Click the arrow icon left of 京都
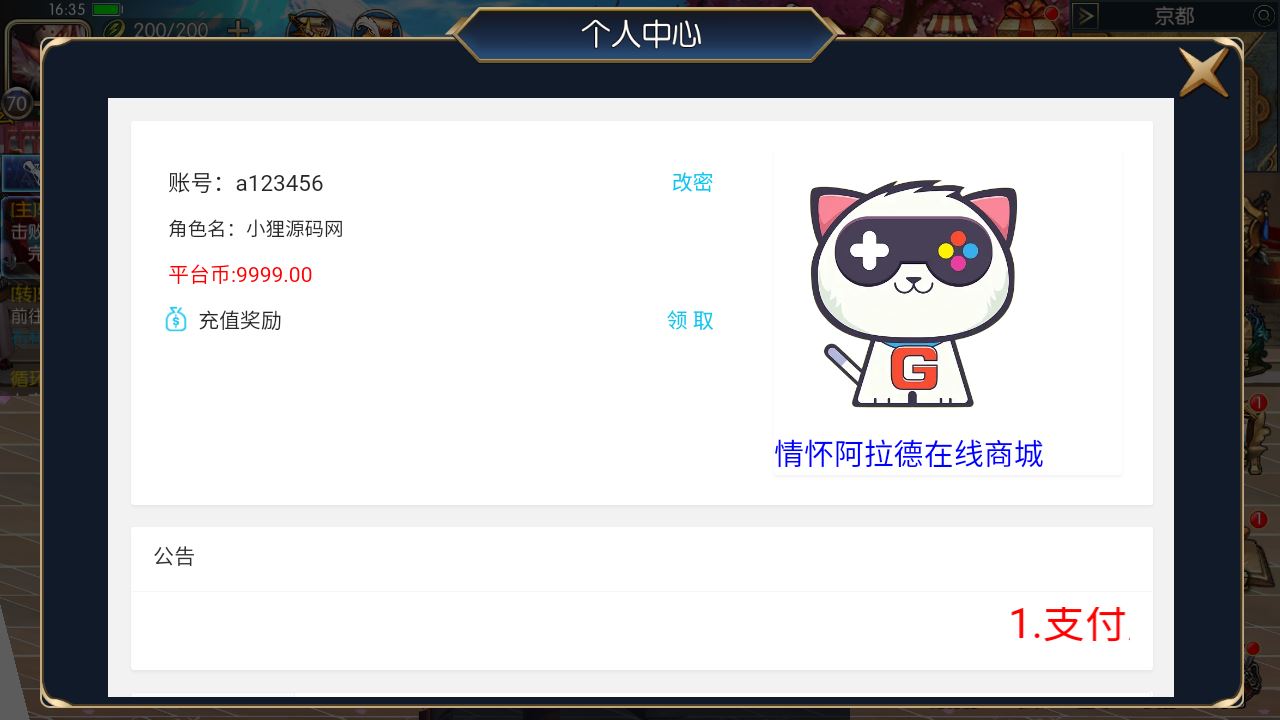 pyautogui.click(x=1086, y=15)
